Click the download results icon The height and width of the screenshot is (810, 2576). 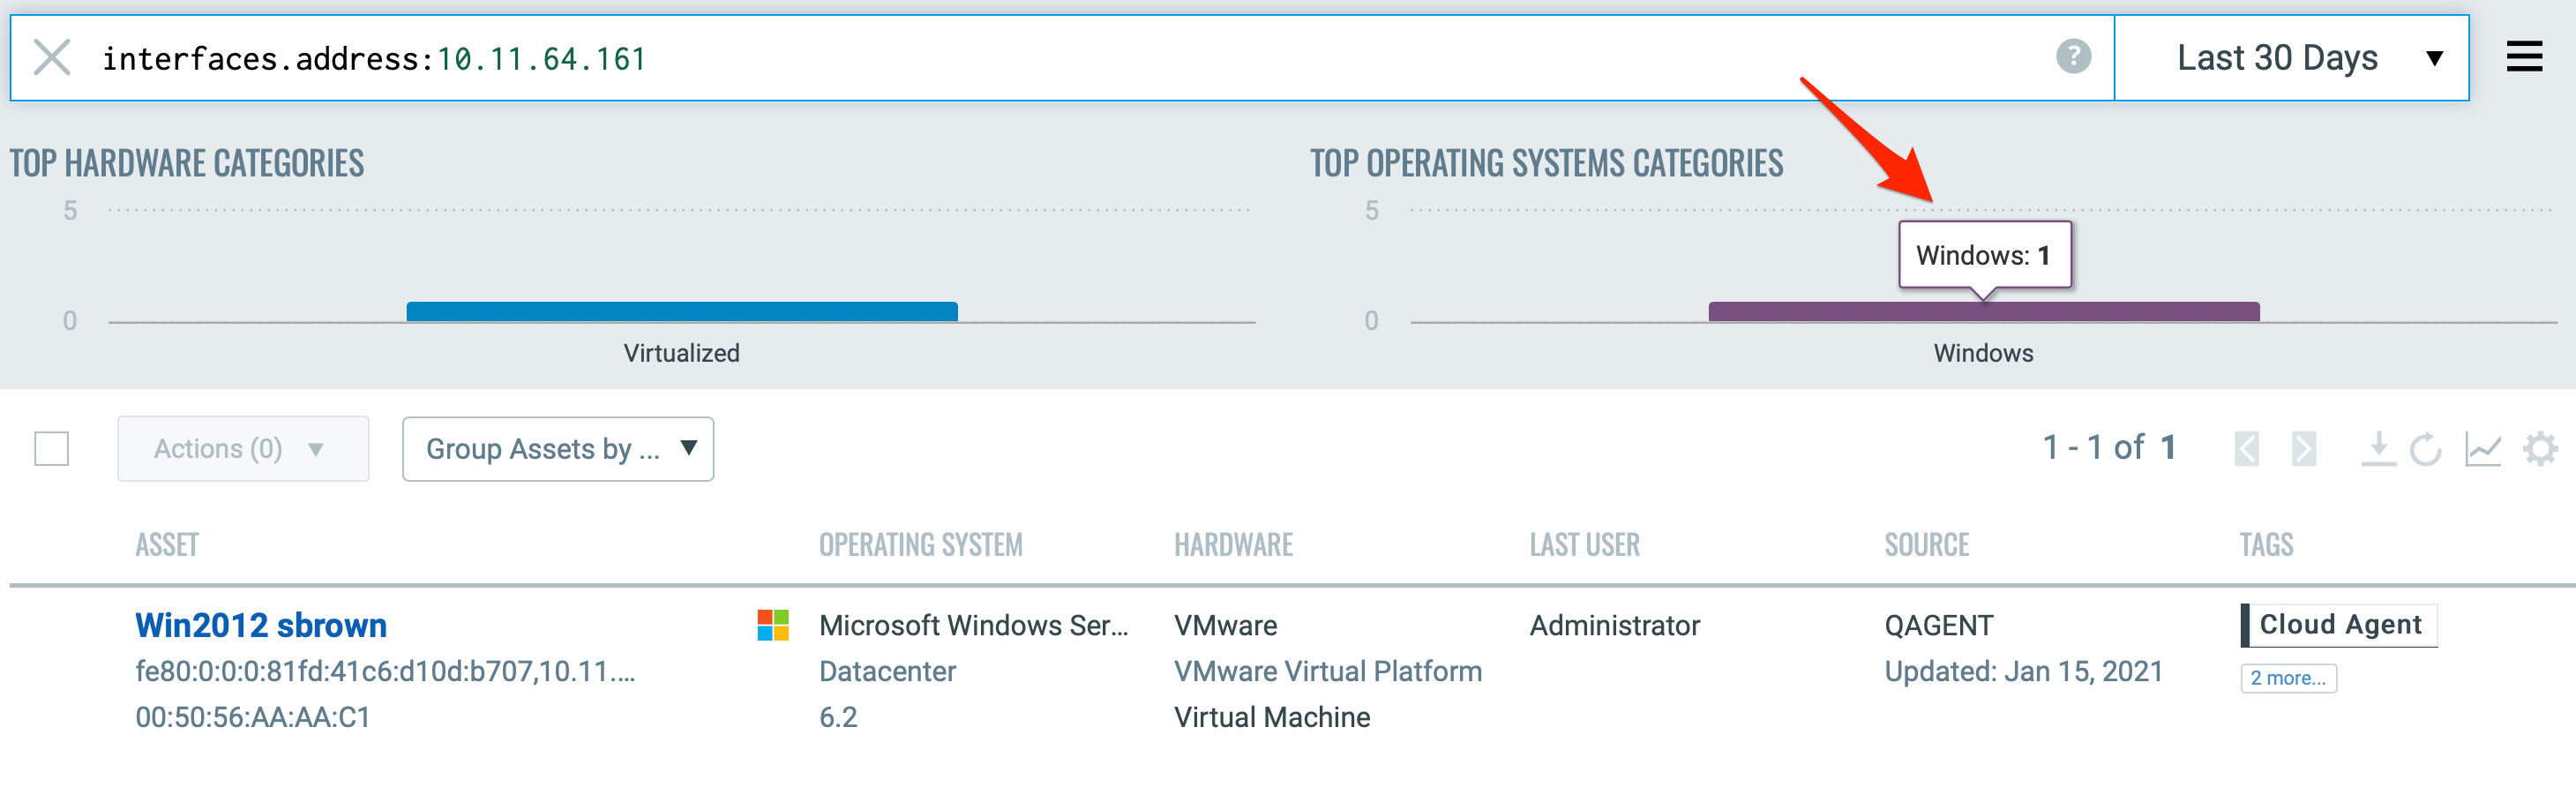[2378, 449]
